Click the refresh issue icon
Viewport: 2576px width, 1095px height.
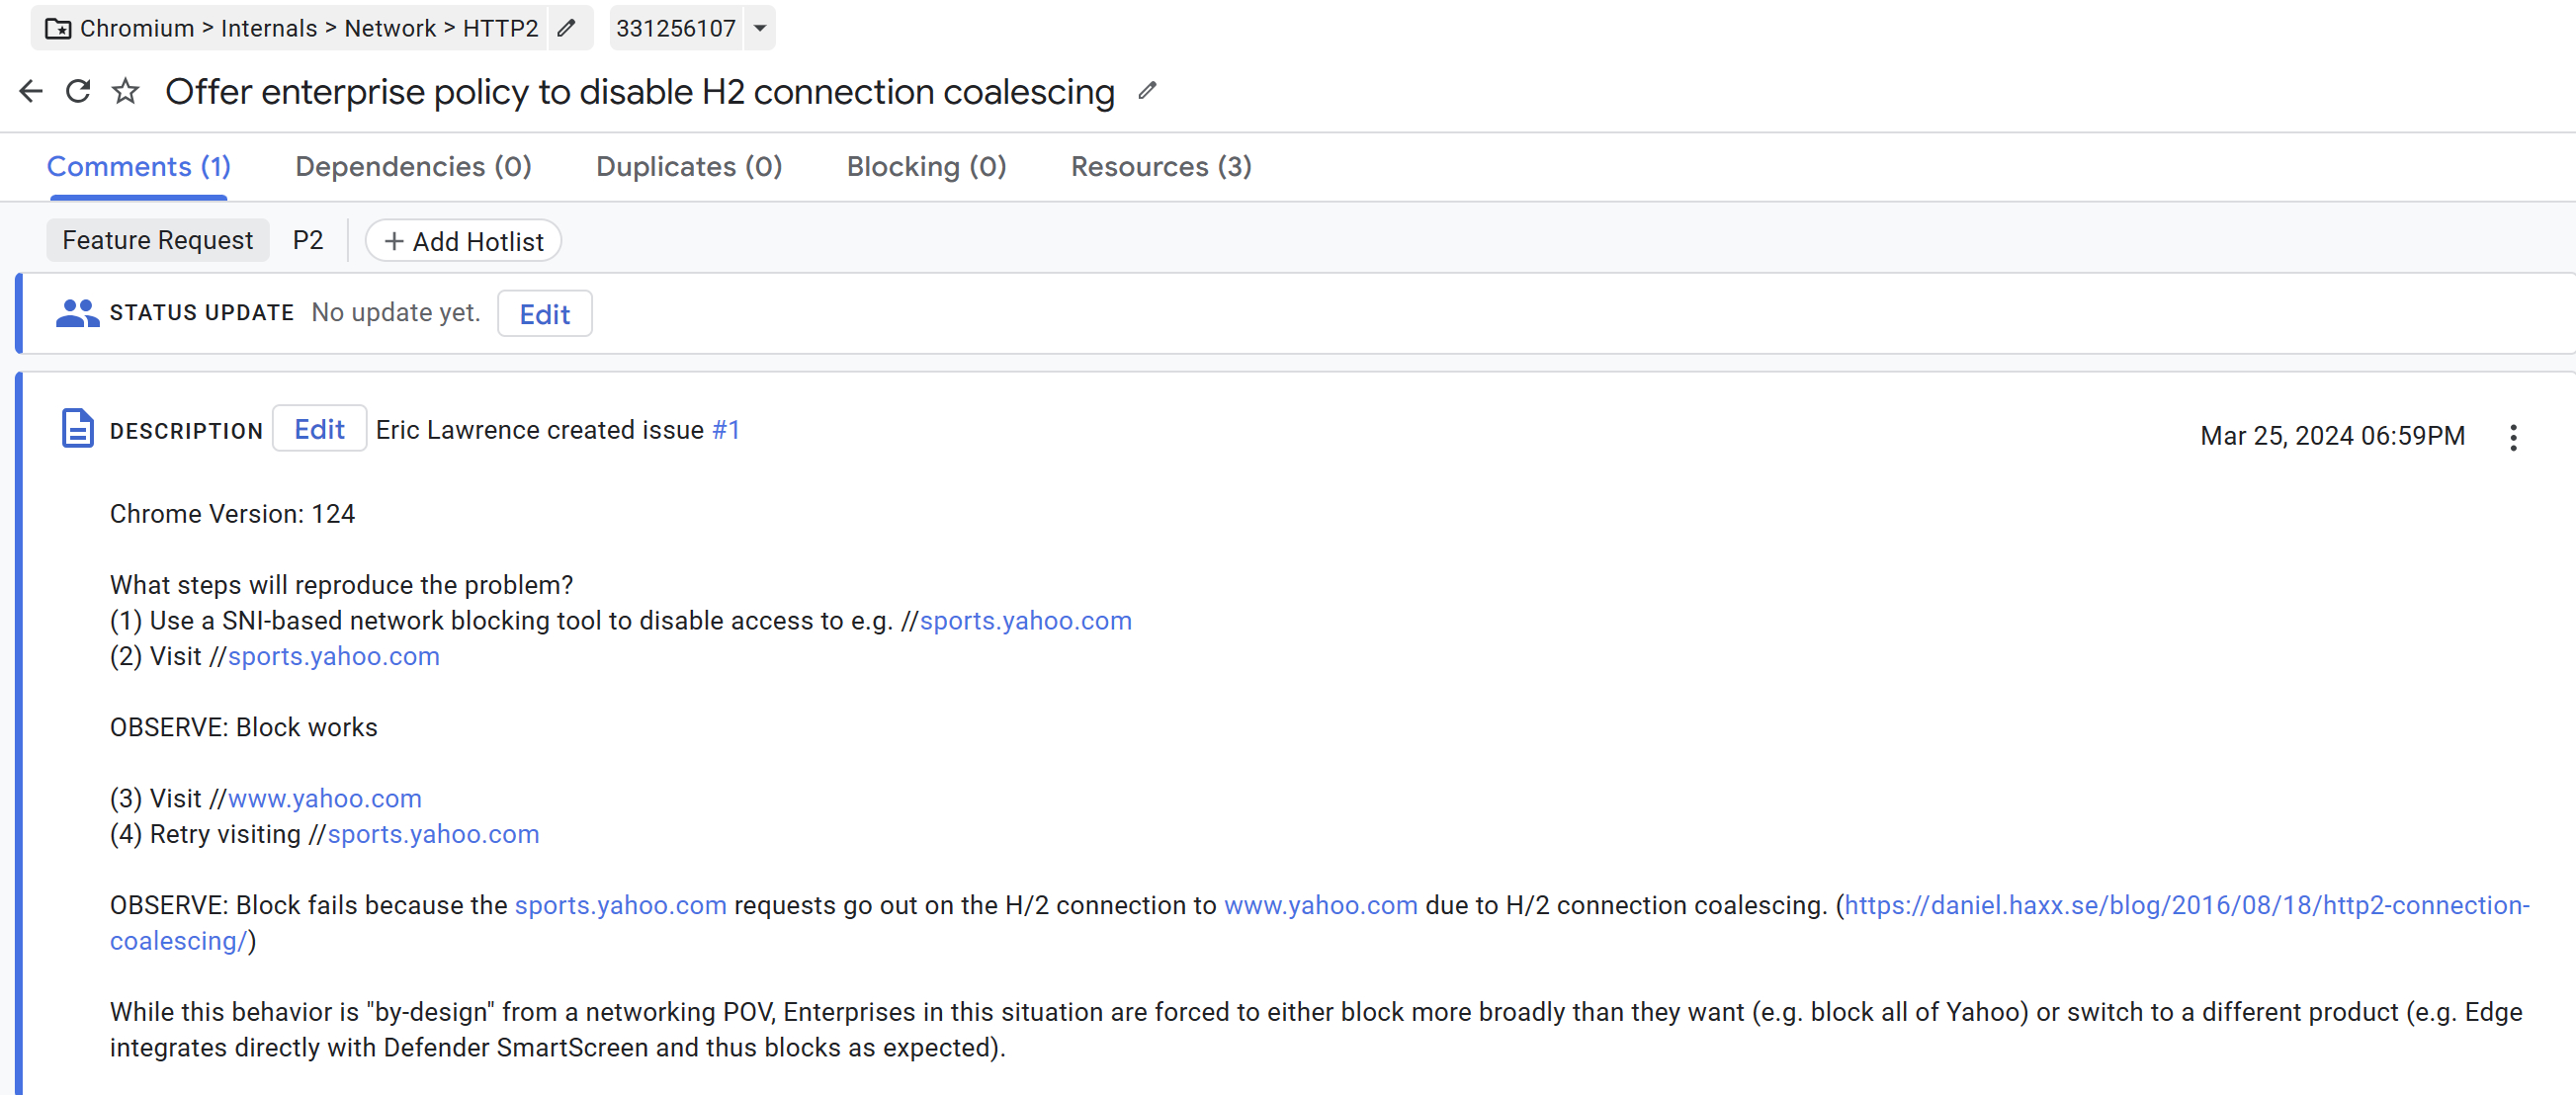pyautogui.click(x=78, y=92)
